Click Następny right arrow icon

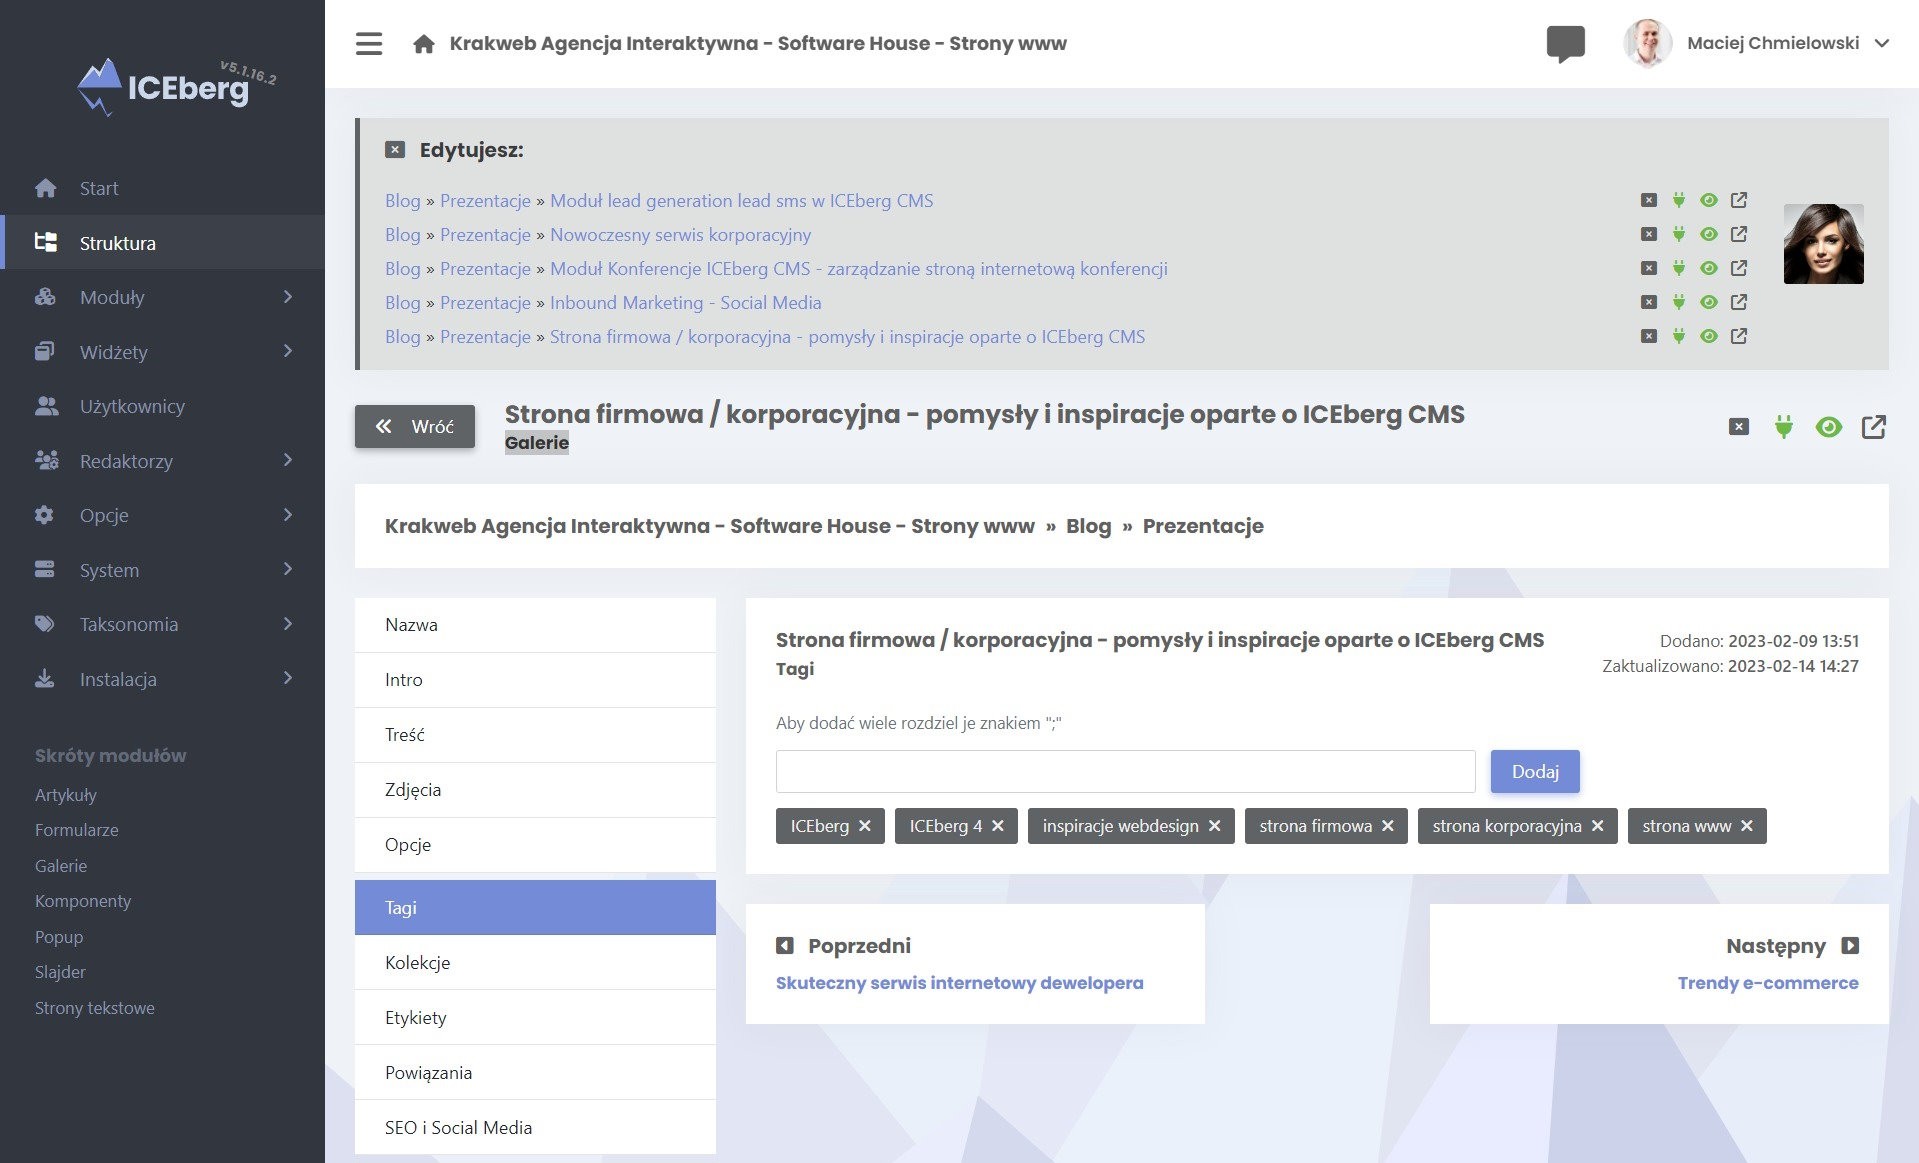pyautogui.click(x=1850, y=945)
